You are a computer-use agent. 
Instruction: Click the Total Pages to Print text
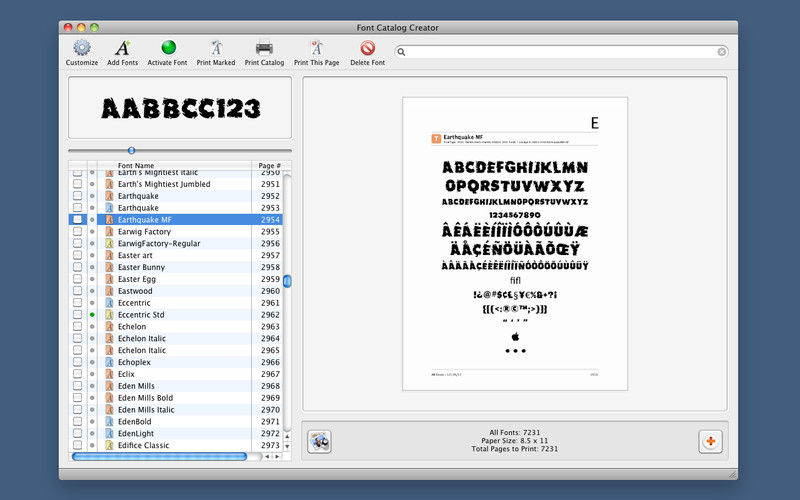point(514,449)
